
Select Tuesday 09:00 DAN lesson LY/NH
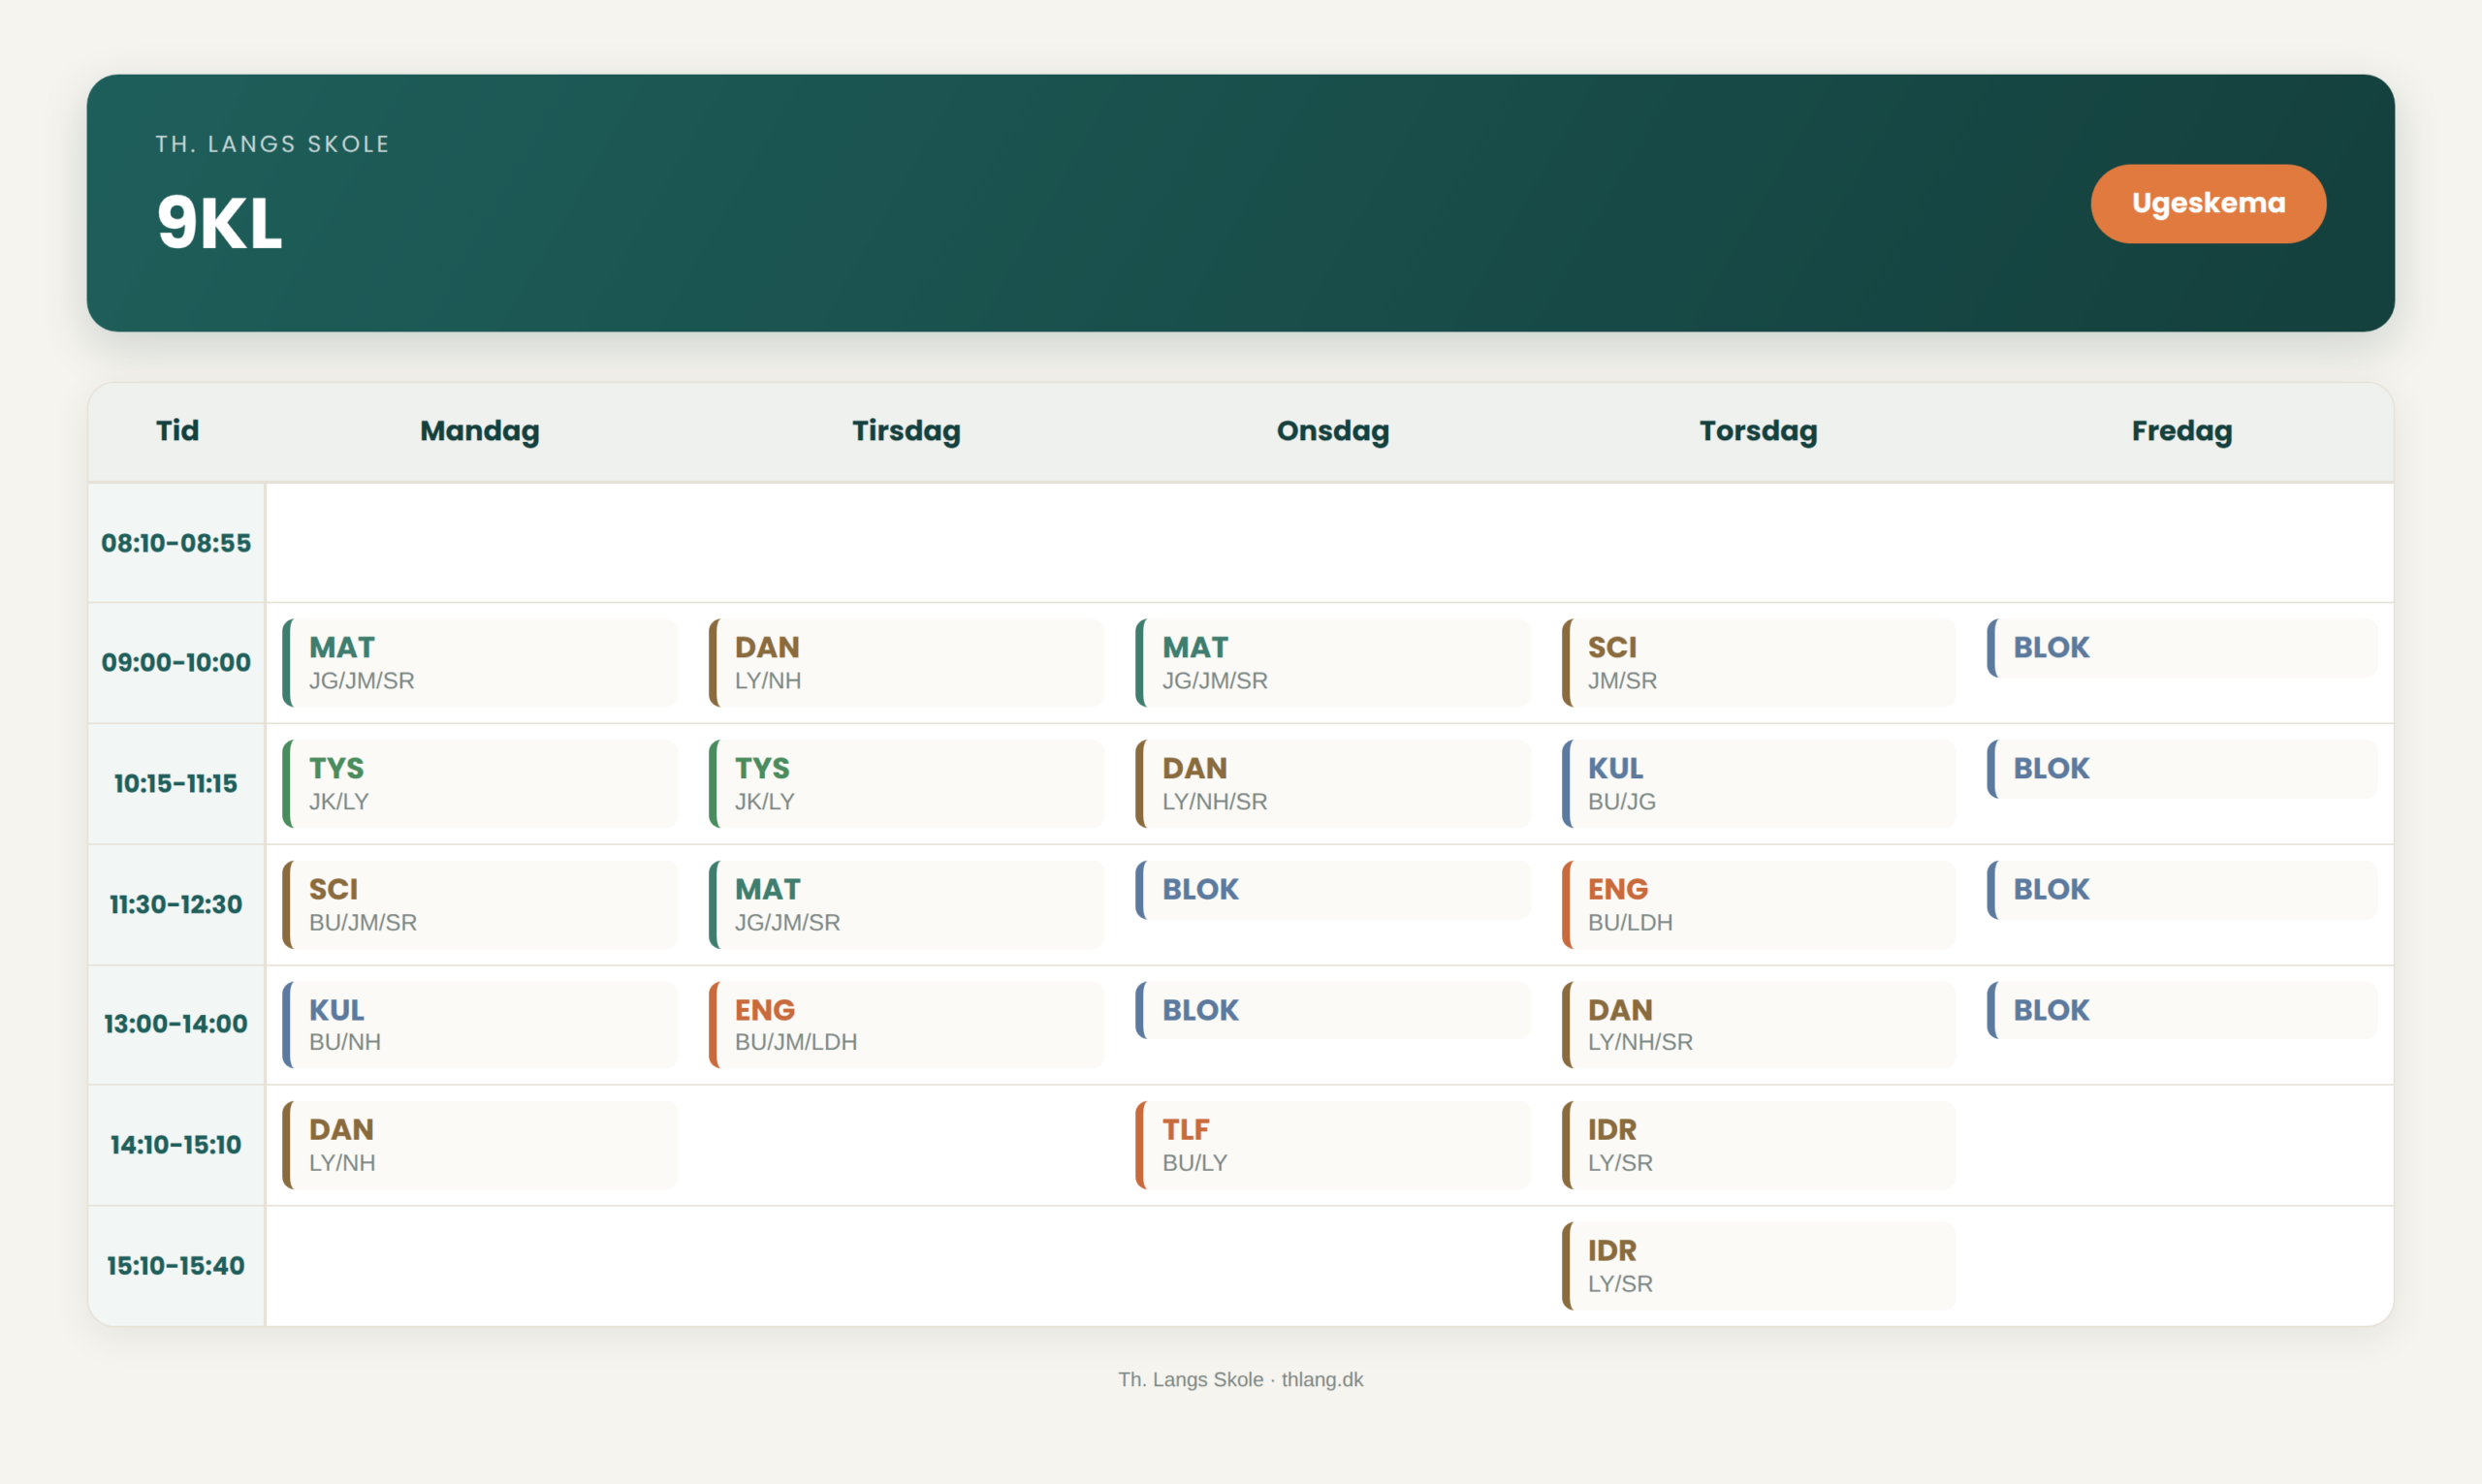coord(906,662)
